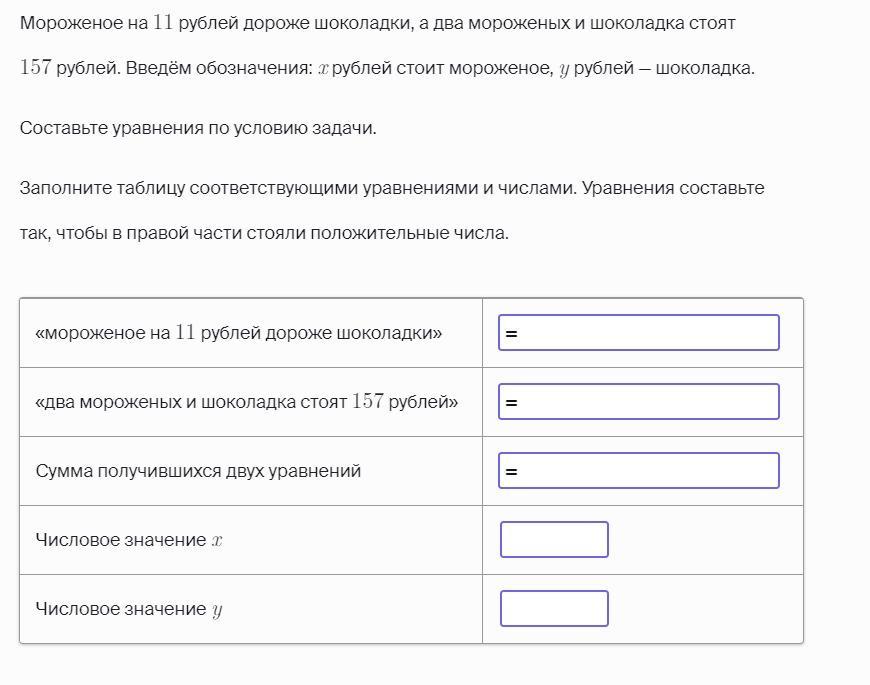Image resolution: width=870 pixels, height=685 pixels.
Task: Click the line starting Заполните таблицу соответствующими уравнениями
Action: (x=392, y=188)
